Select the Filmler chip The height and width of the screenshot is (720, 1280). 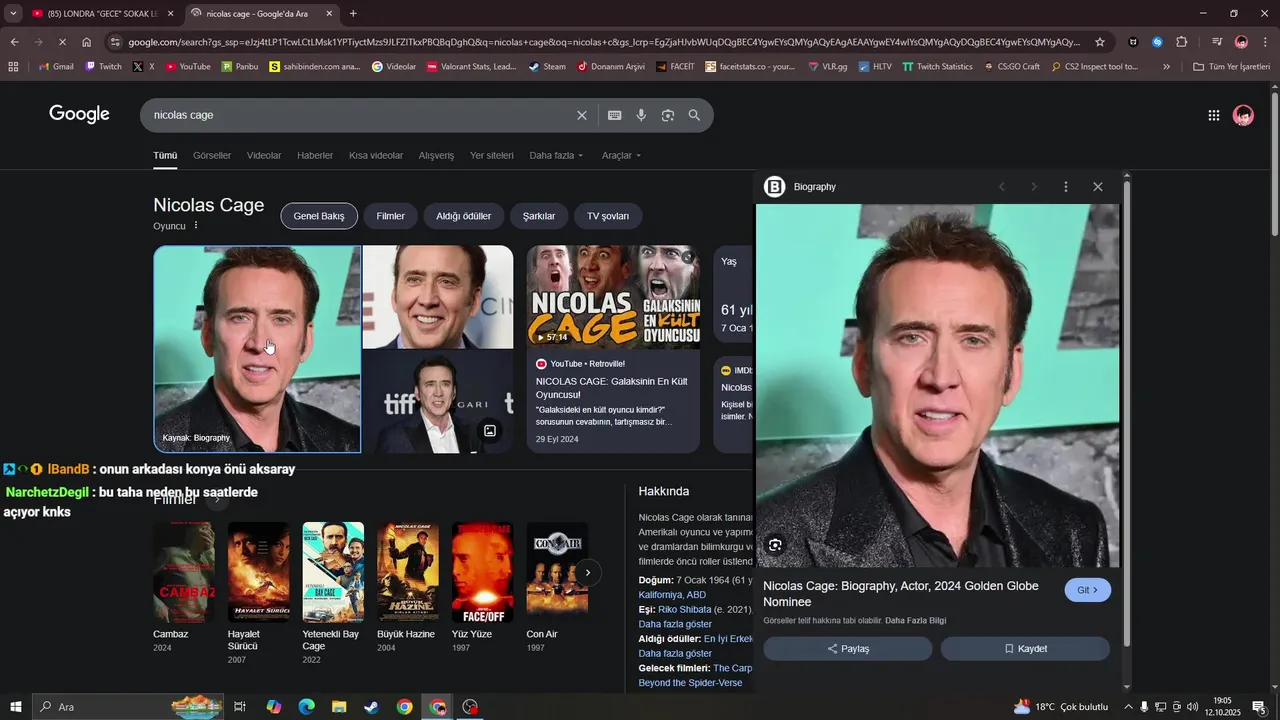coord(391,216)
